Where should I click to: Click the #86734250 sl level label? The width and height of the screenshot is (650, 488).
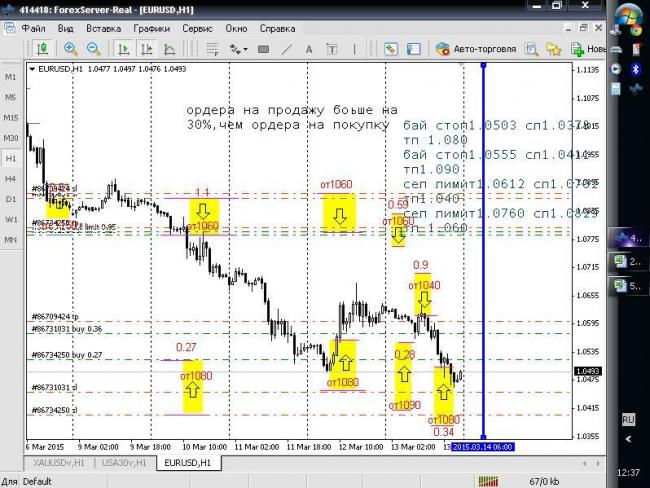(54, 410)
